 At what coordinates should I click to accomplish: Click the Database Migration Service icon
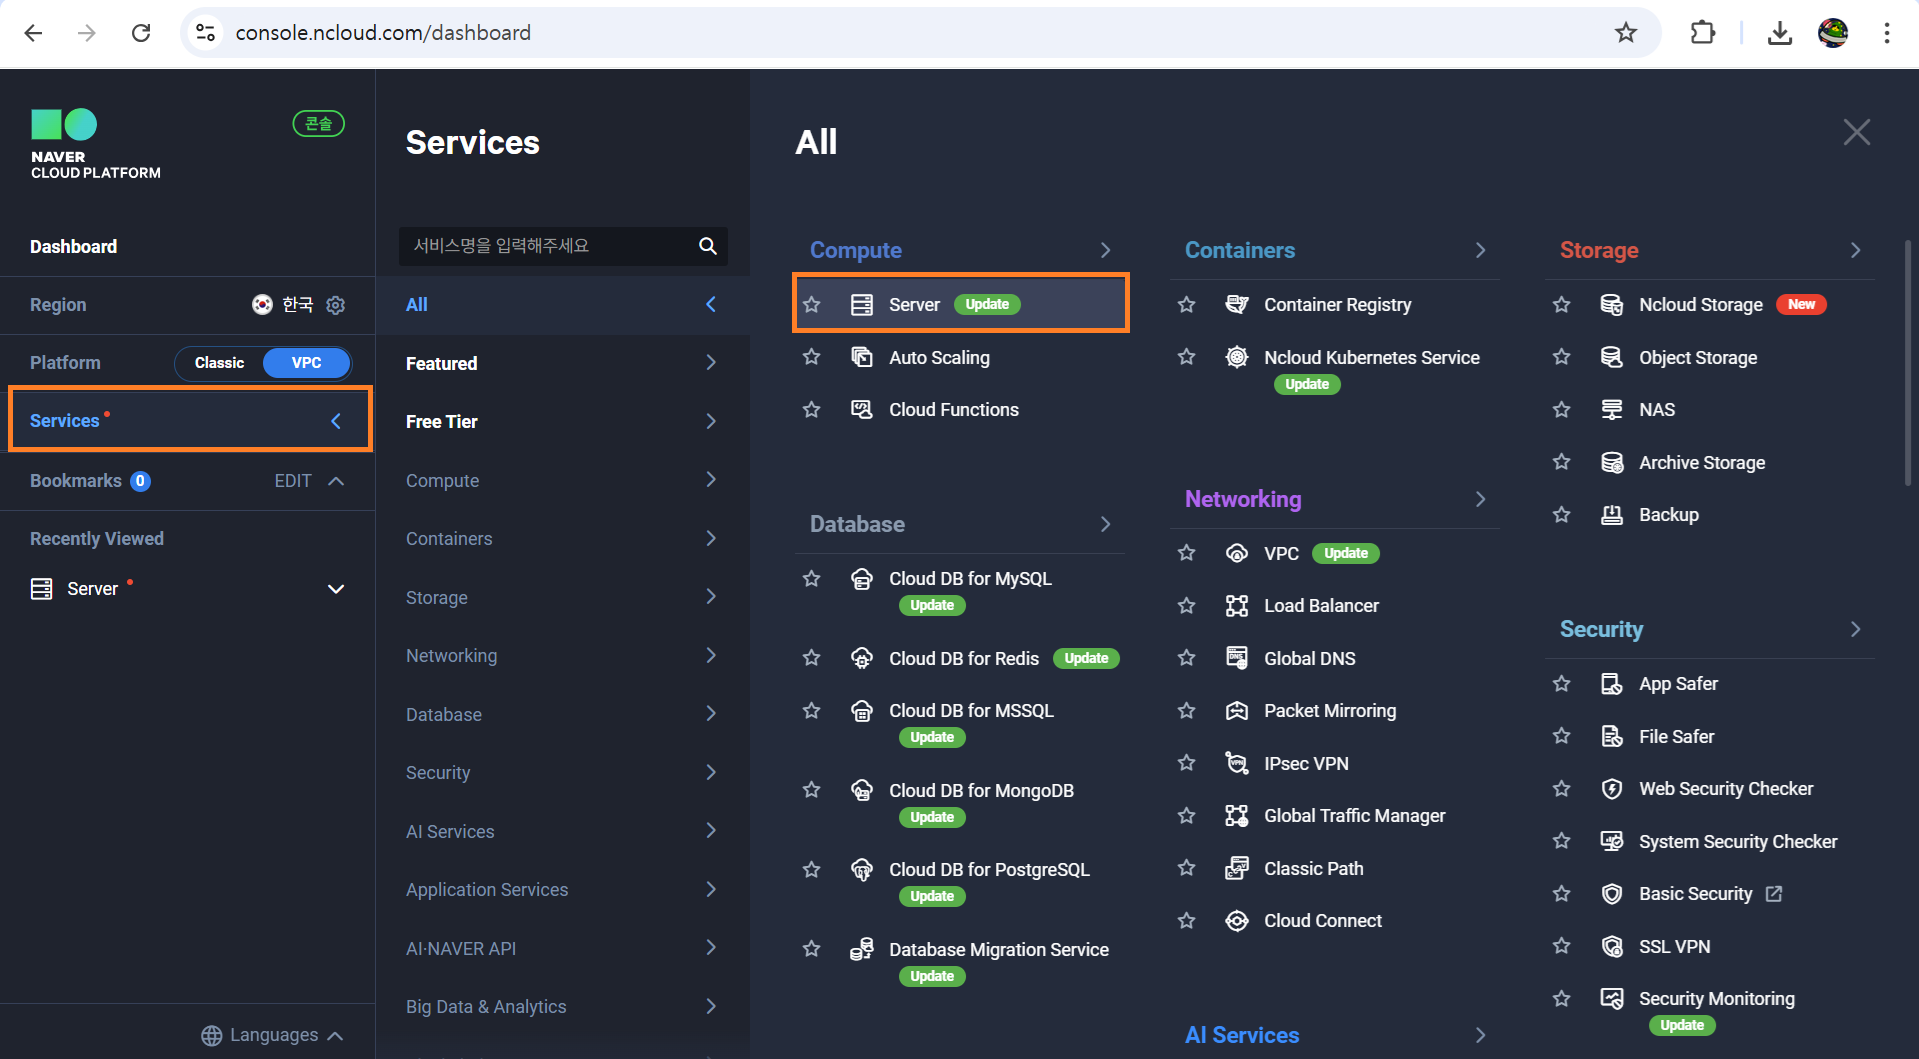(x=862, y=949)
